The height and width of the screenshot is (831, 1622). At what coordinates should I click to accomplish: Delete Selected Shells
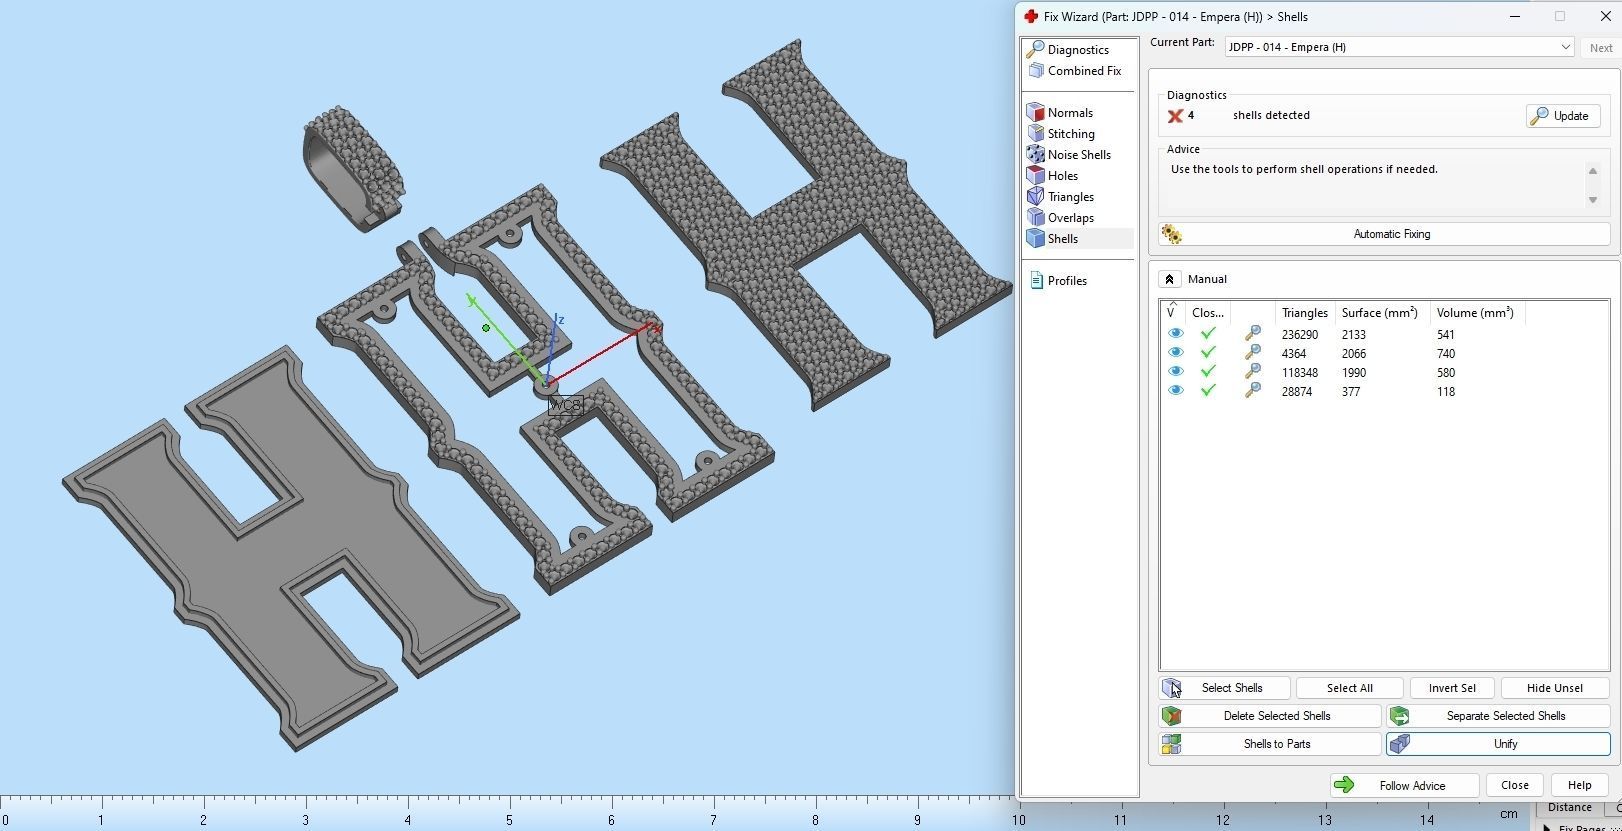point(1270,716)
